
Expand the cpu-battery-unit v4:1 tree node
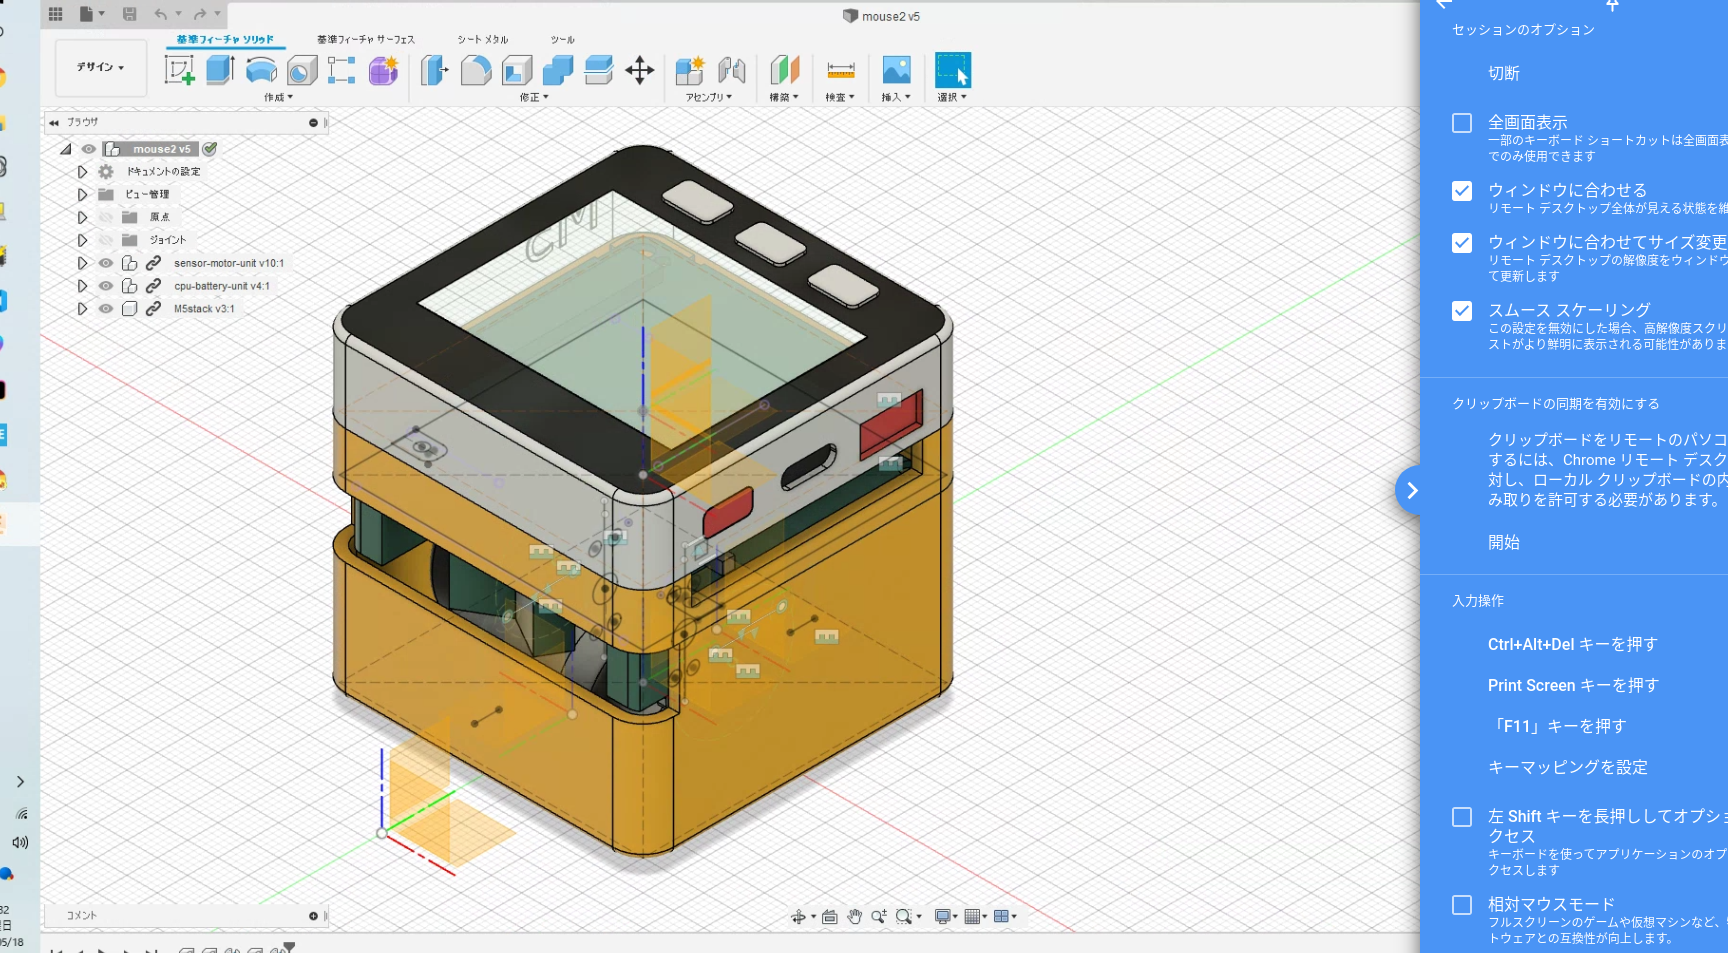tap(82, 286)
